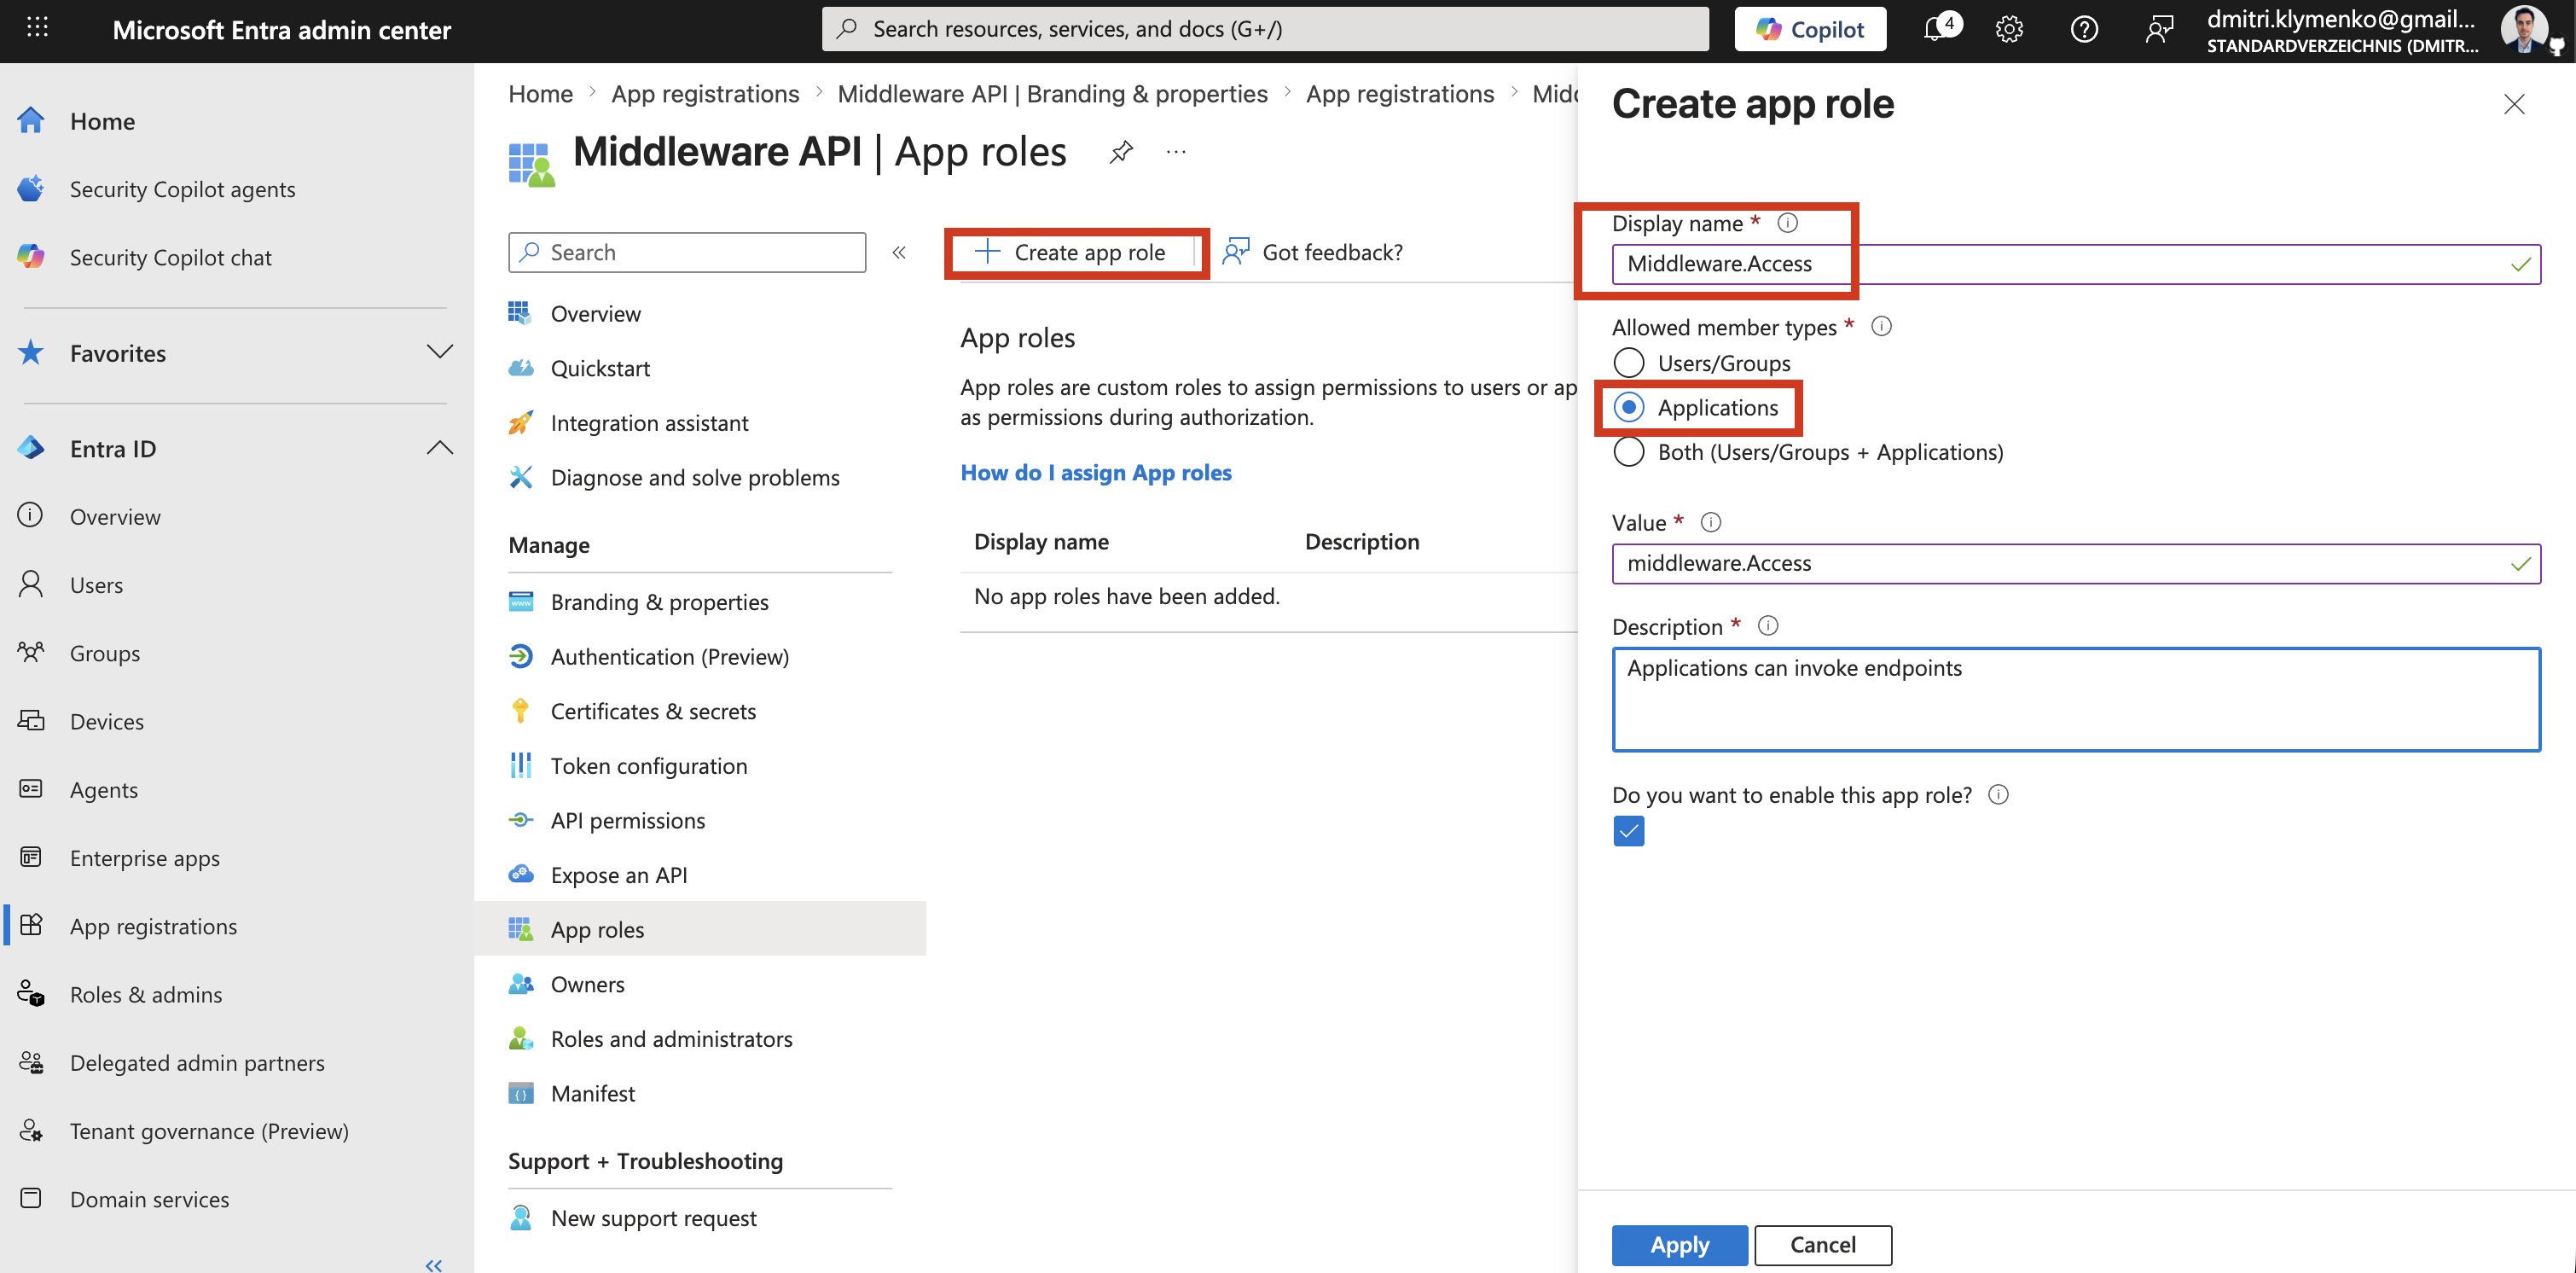Open portal settings gear icon
This screenshot has width=2576, height=1273.
pos(2009,29)
